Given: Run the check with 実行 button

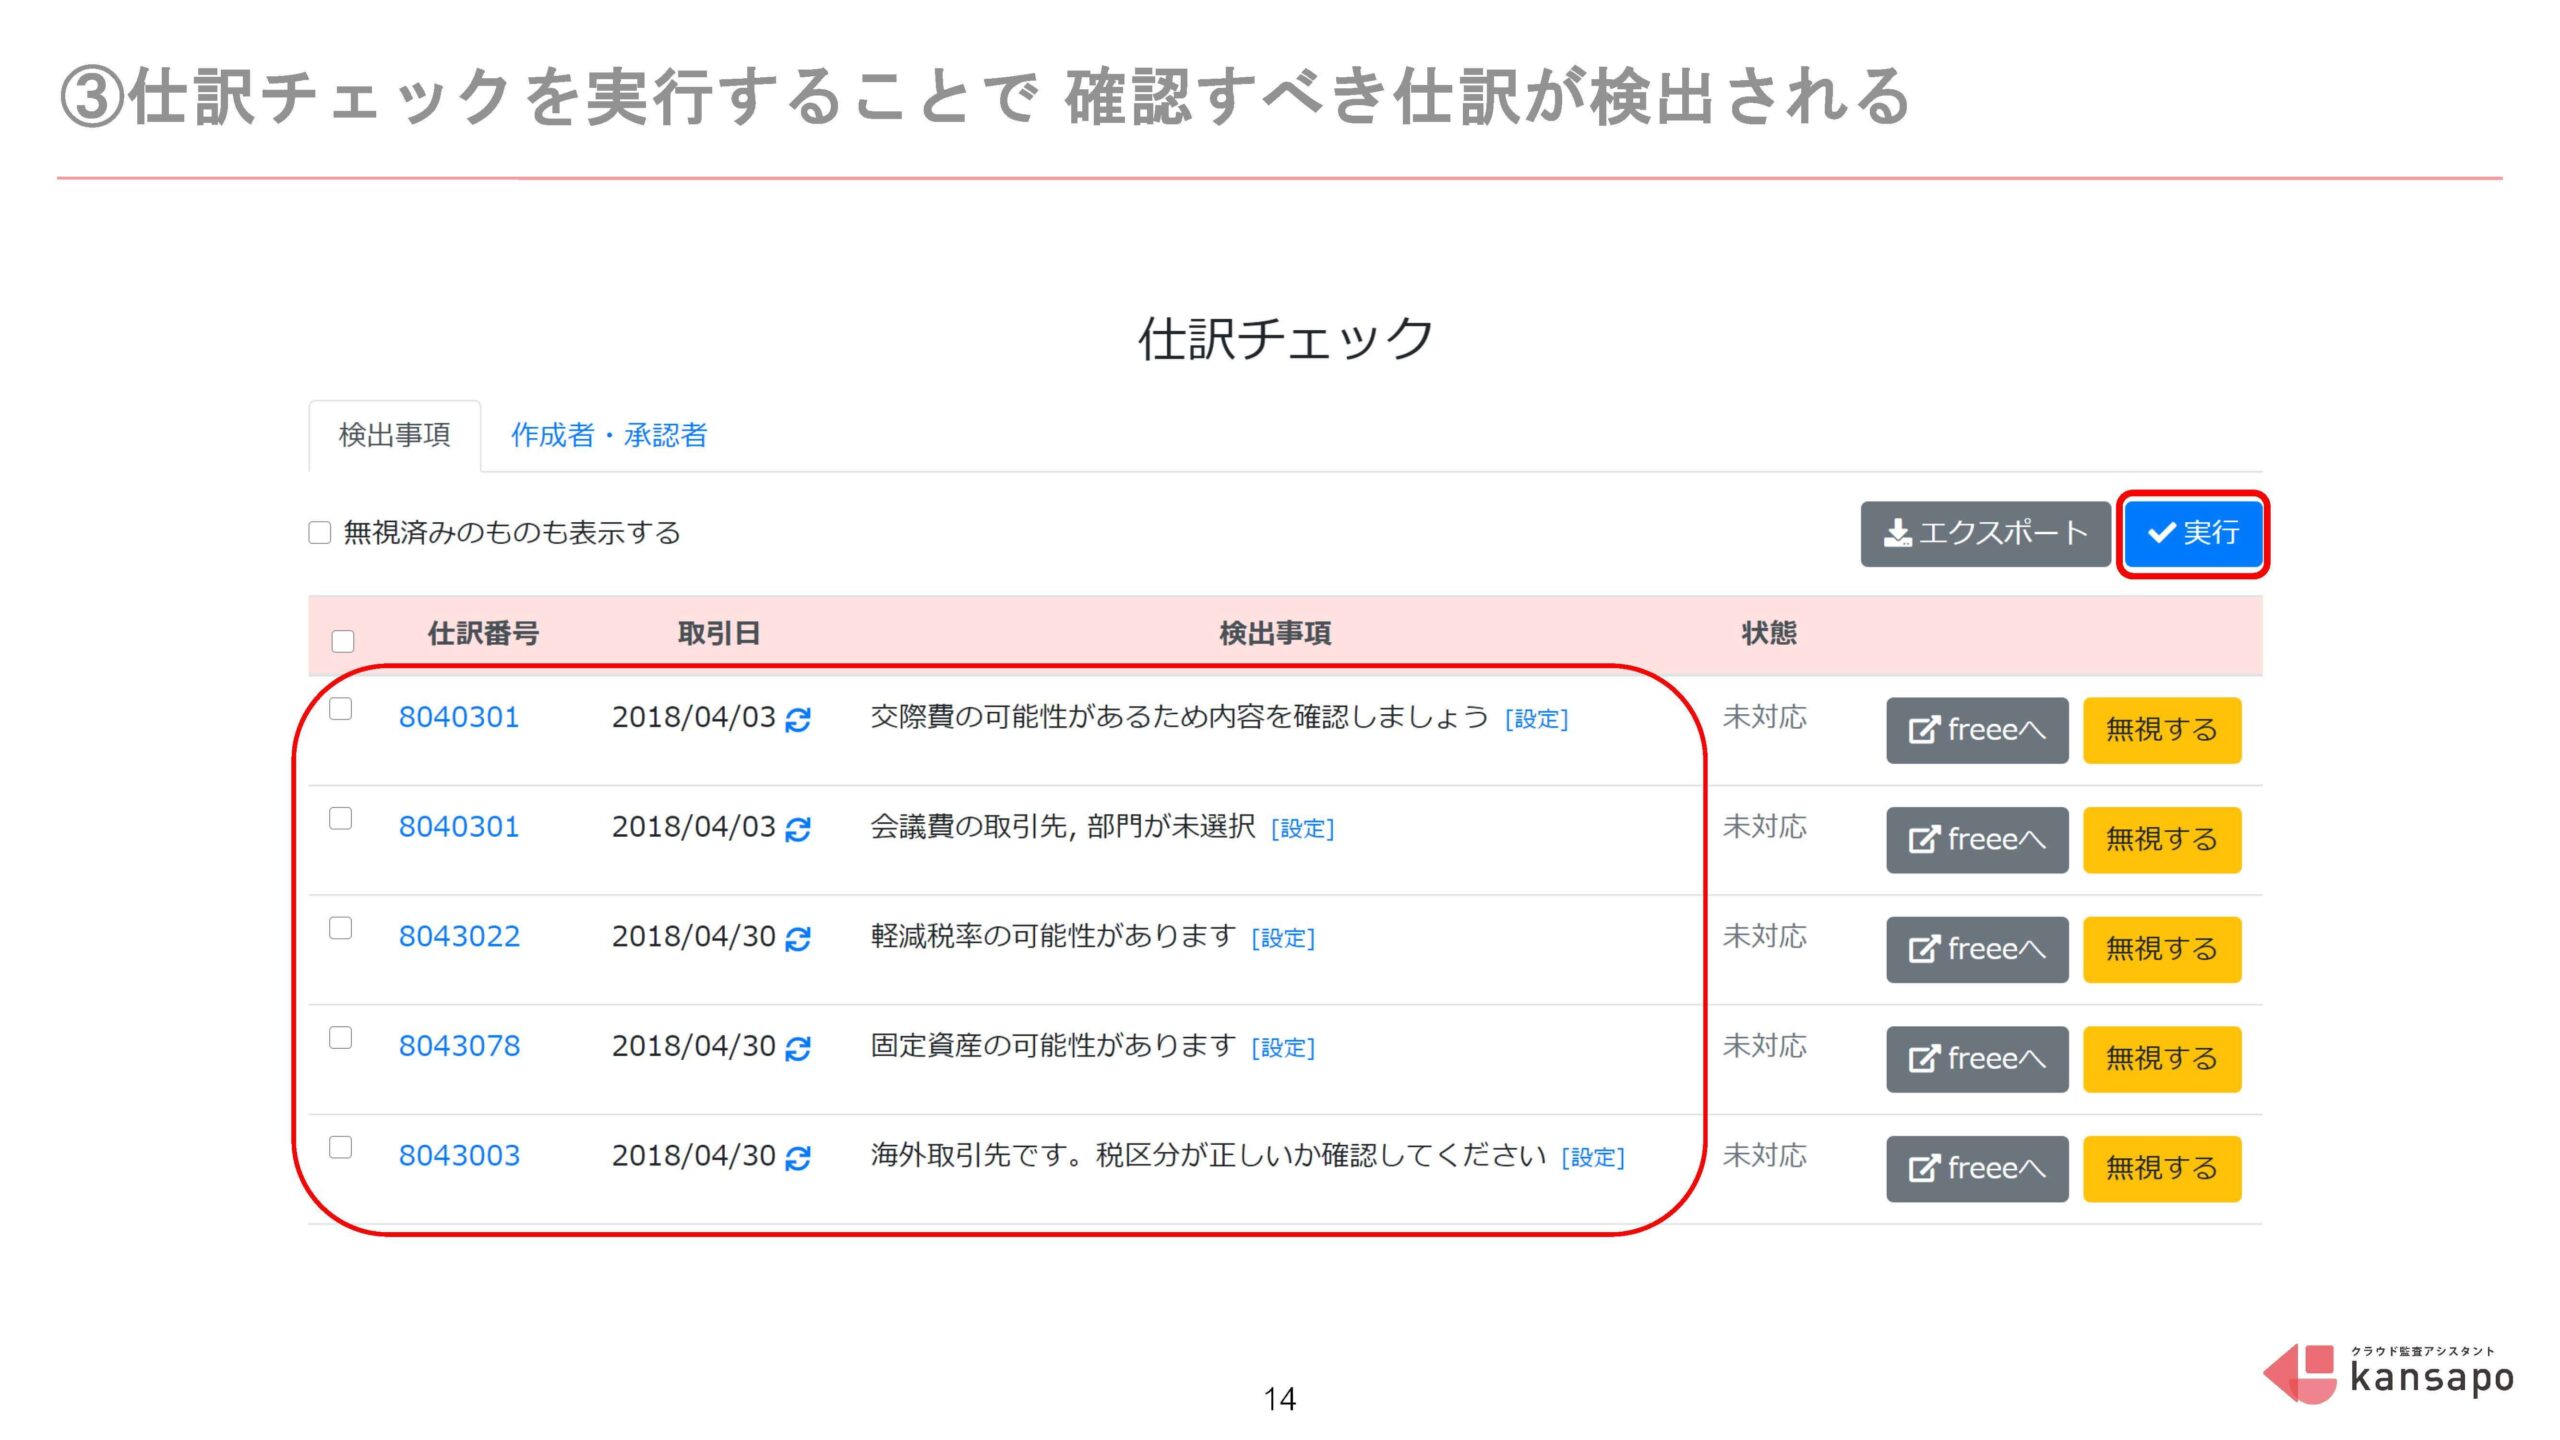Looking at the screenshot, I should click(2194, 533).
